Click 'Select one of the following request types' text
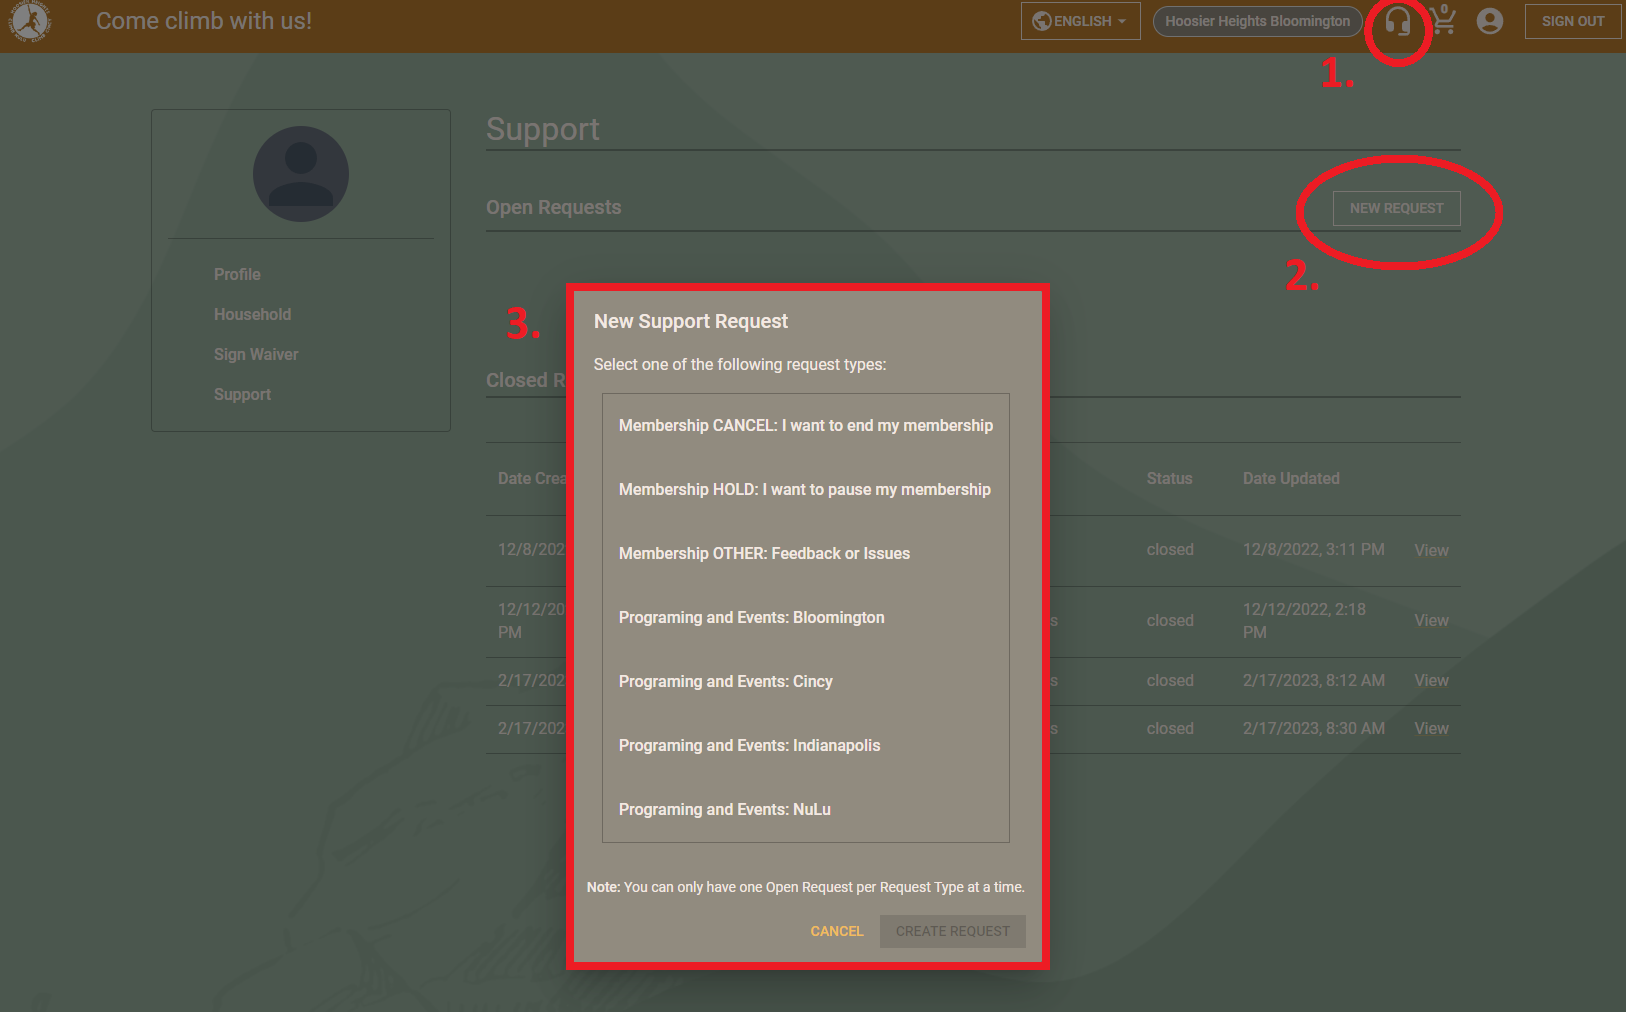Viewport: 1626px width, 1012px height. pyautogui.click(x=740, y=365)
